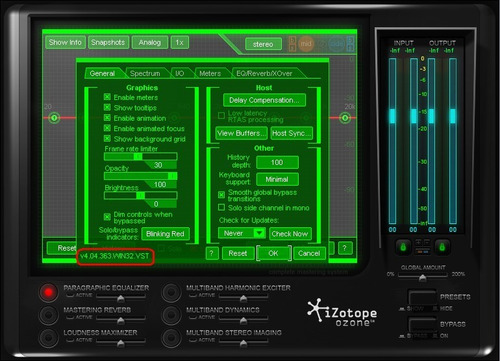Click the left input gain fader
The image size is (500, 361).
pos(392,116)
